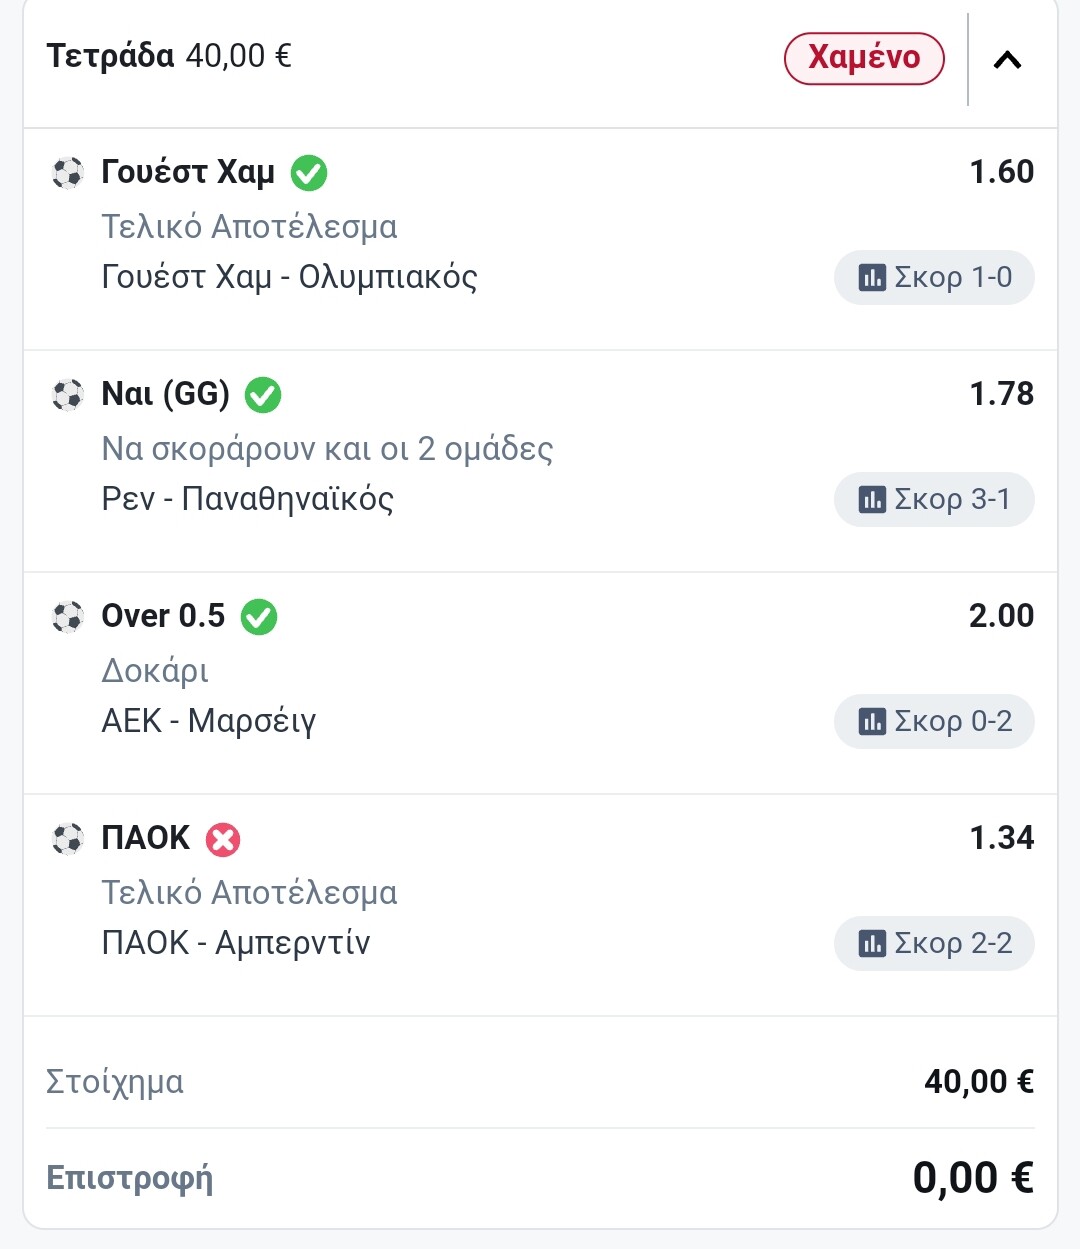Screen dimensions: 1080x1249
Task: Select the ΑΕΚ - Μαρσέιγ match
Action: (209, 721)
